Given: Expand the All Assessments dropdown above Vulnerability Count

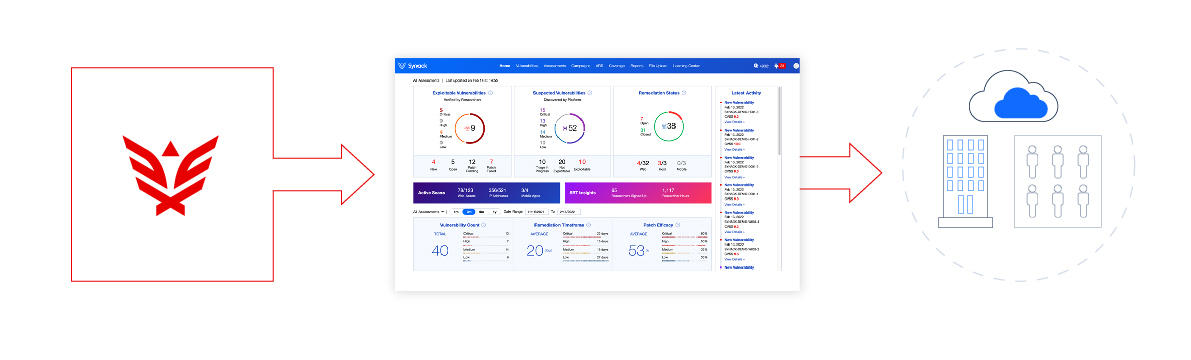Looking at the screenshot, I should click(x=429, y=212).
